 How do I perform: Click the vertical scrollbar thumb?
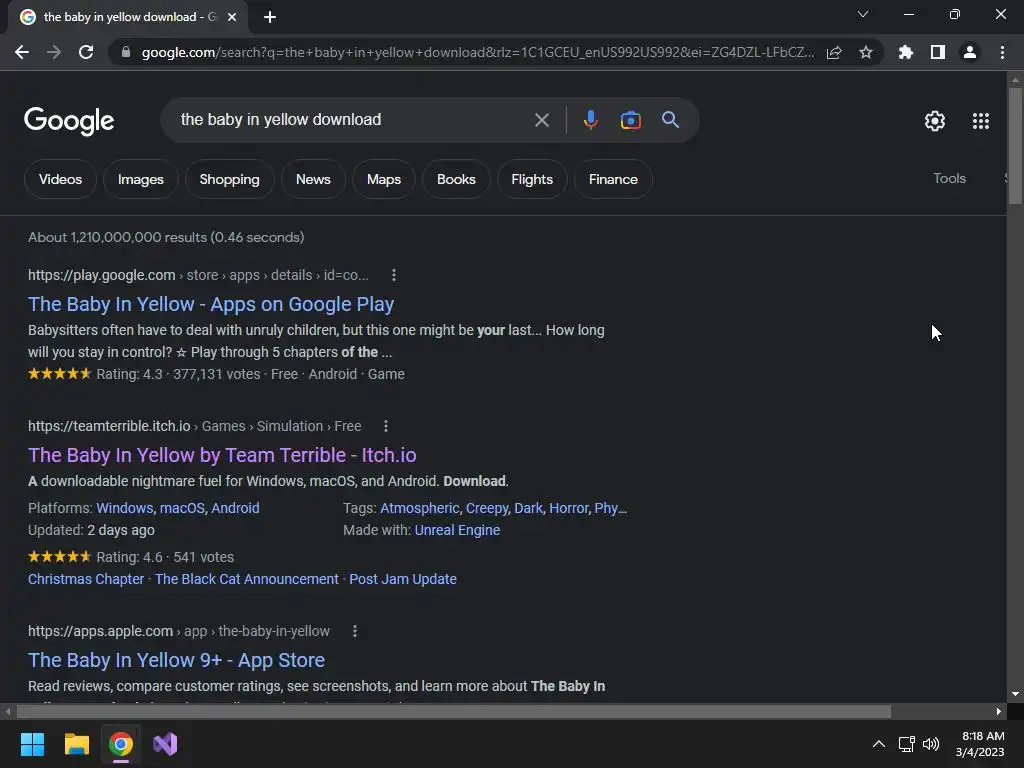pos(1015,146)
